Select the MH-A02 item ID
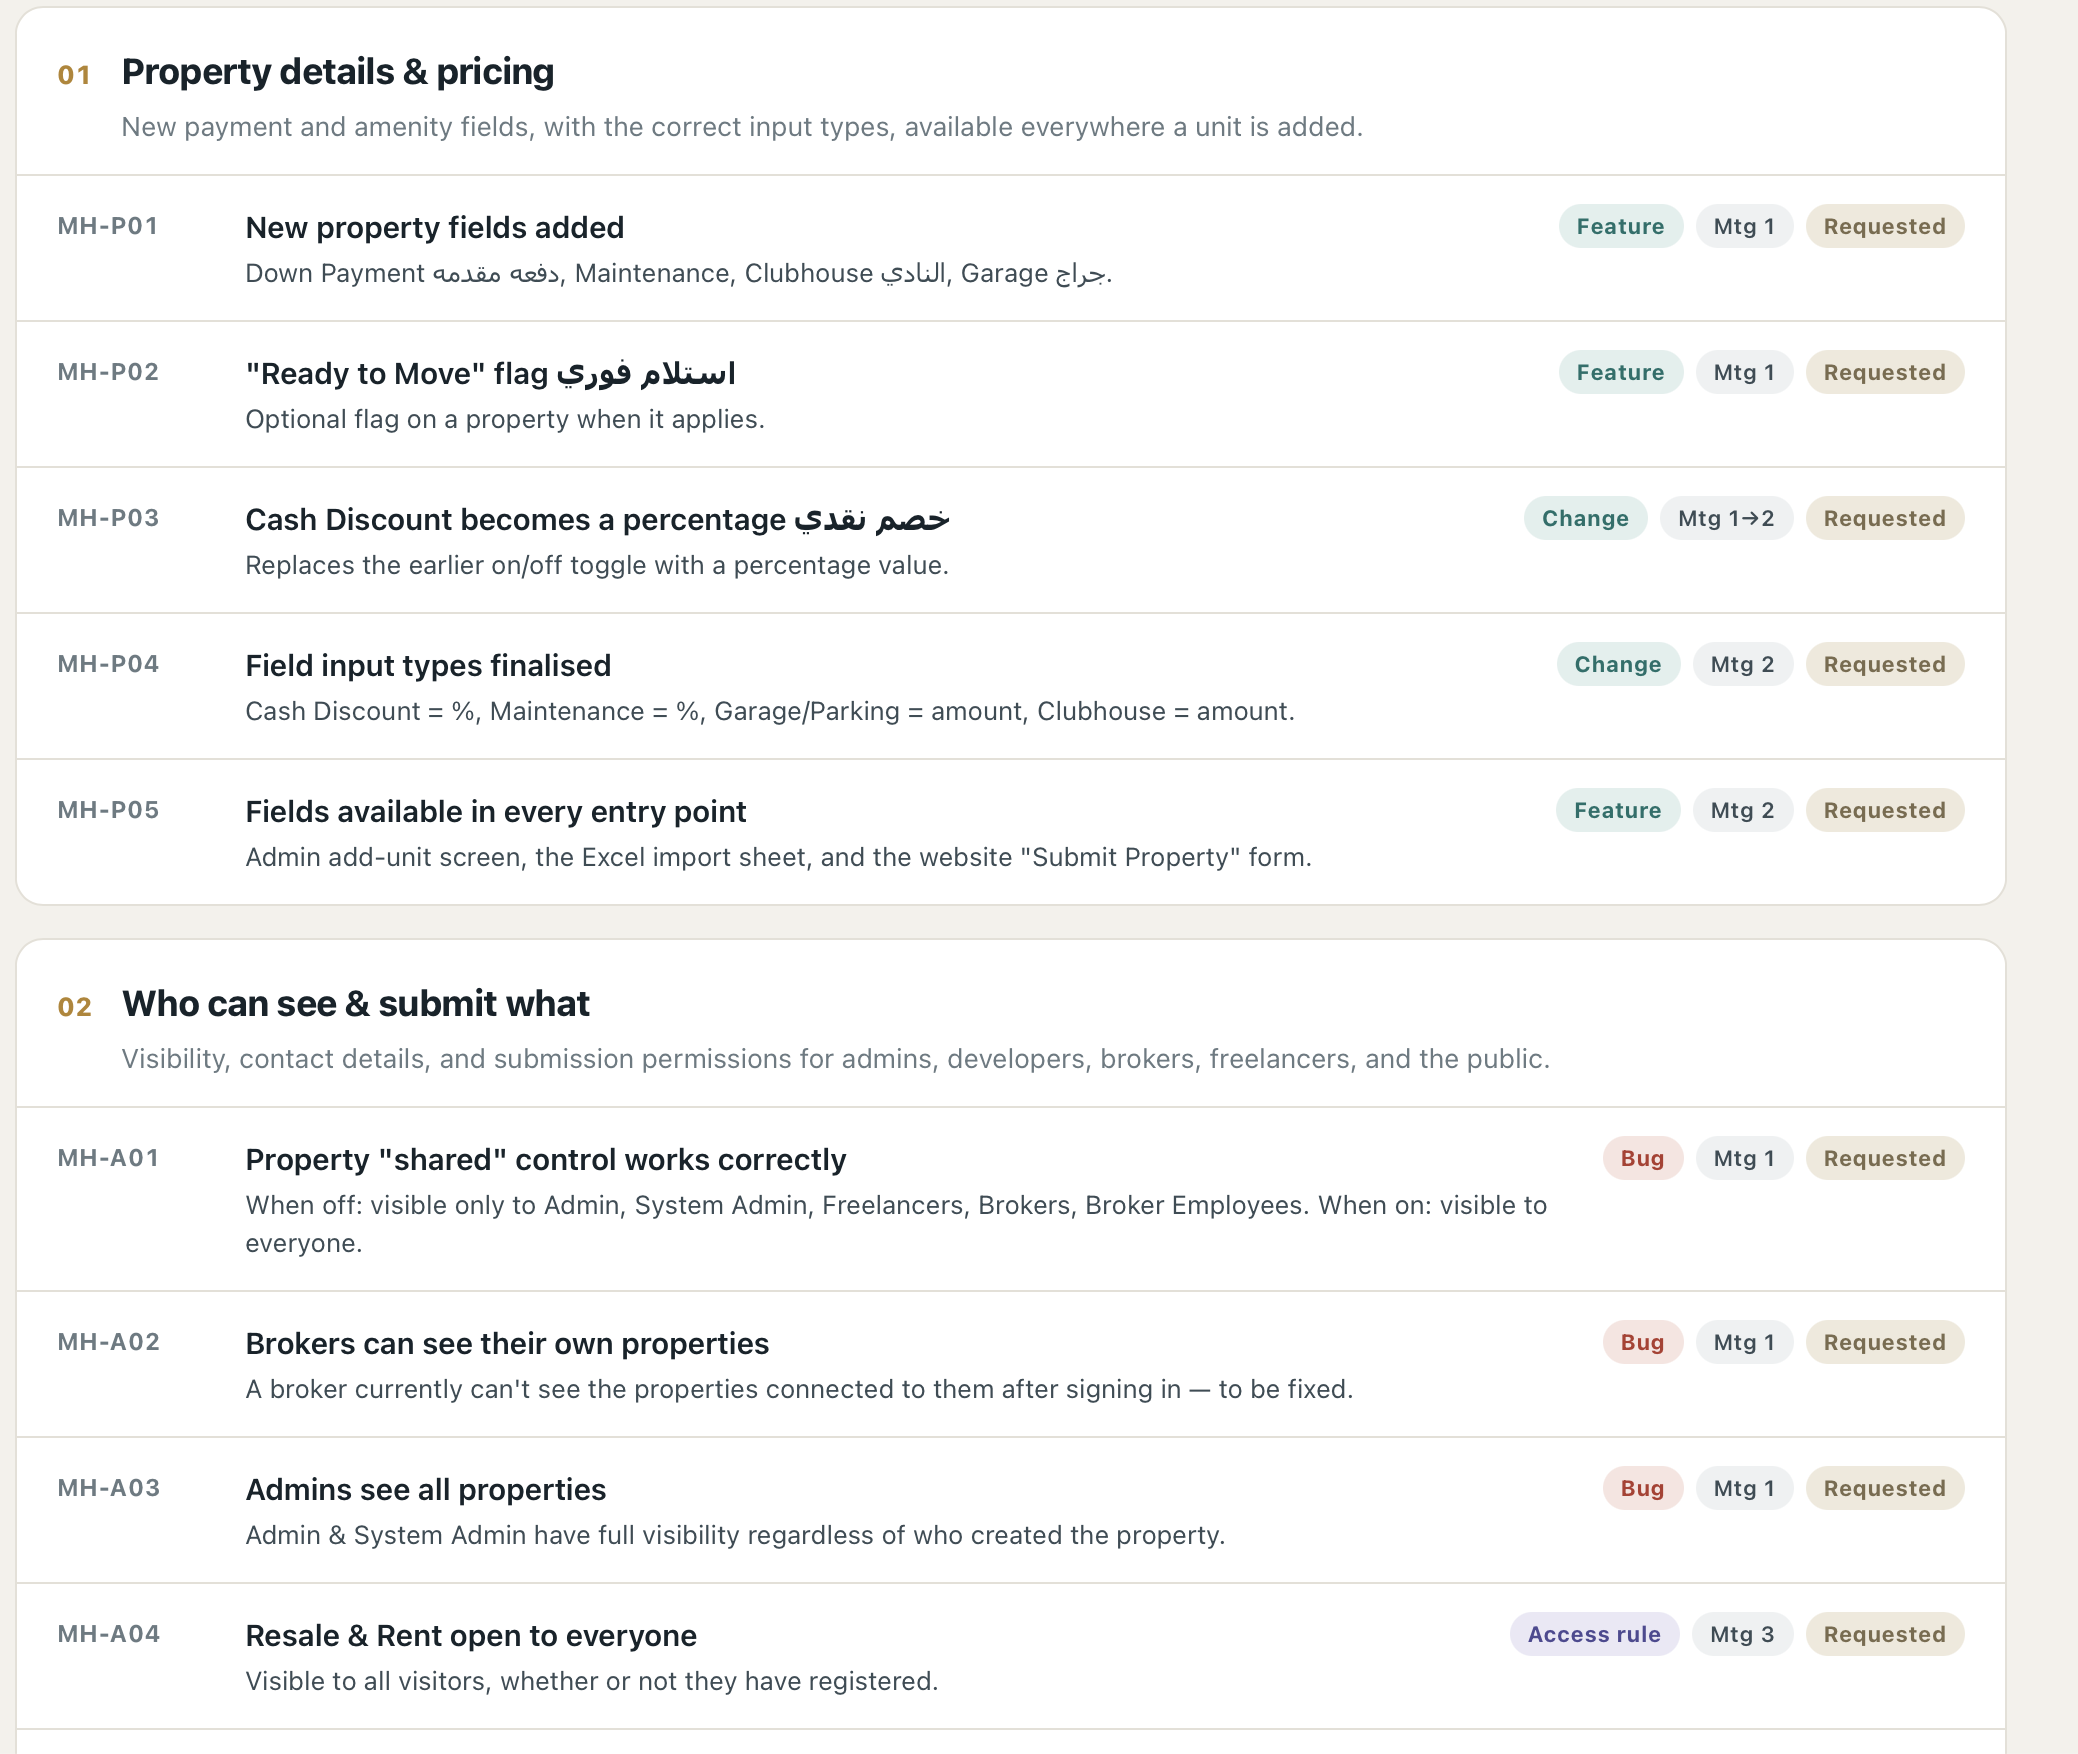The image size is (2078, 1754). pyautogui.click(x=109, y=1342)
